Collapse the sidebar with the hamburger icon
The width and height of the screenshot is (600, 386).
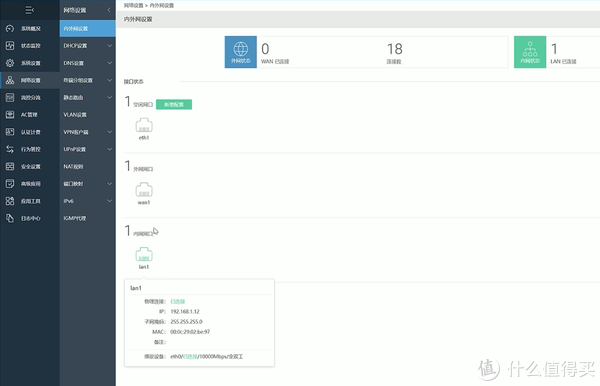coord(29,10)
